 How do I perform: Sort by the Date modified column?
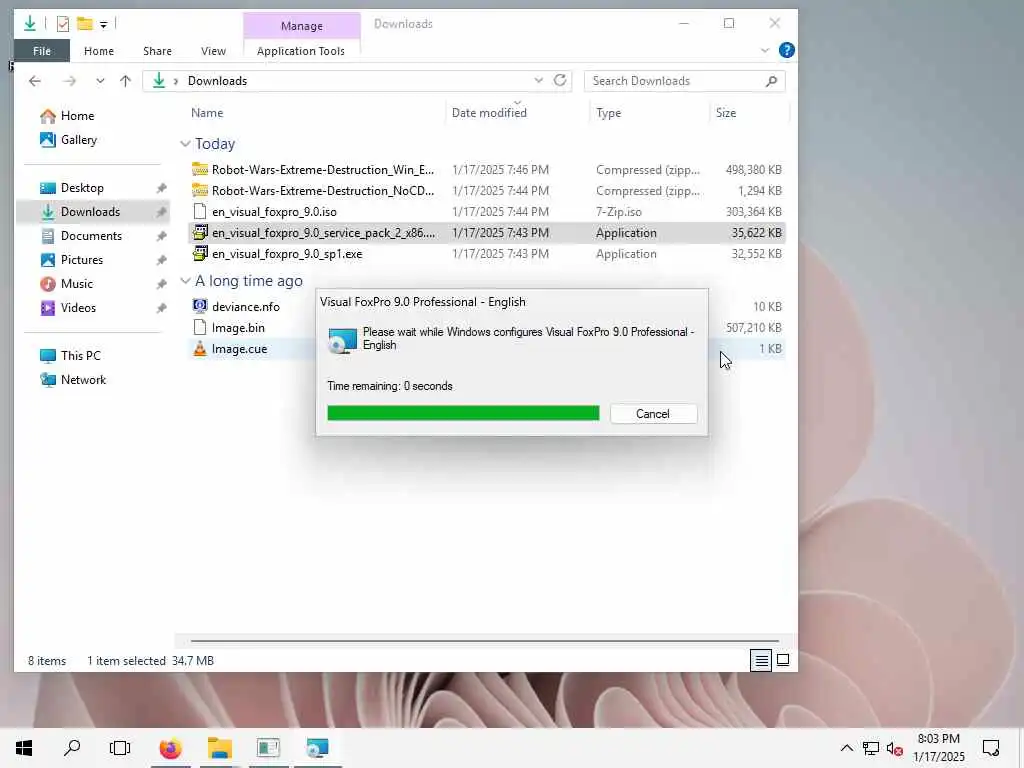[489, 113]
